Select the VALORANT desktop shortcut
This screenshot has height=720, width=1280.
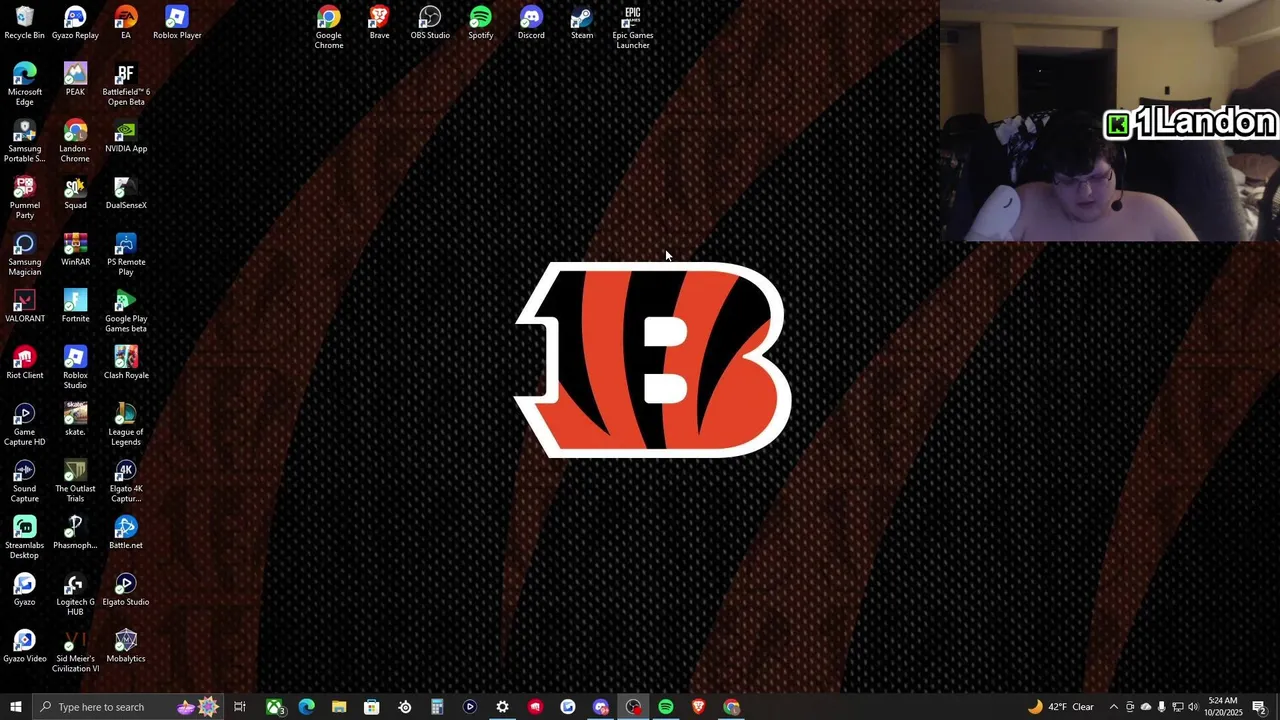[x=25, y=307]
